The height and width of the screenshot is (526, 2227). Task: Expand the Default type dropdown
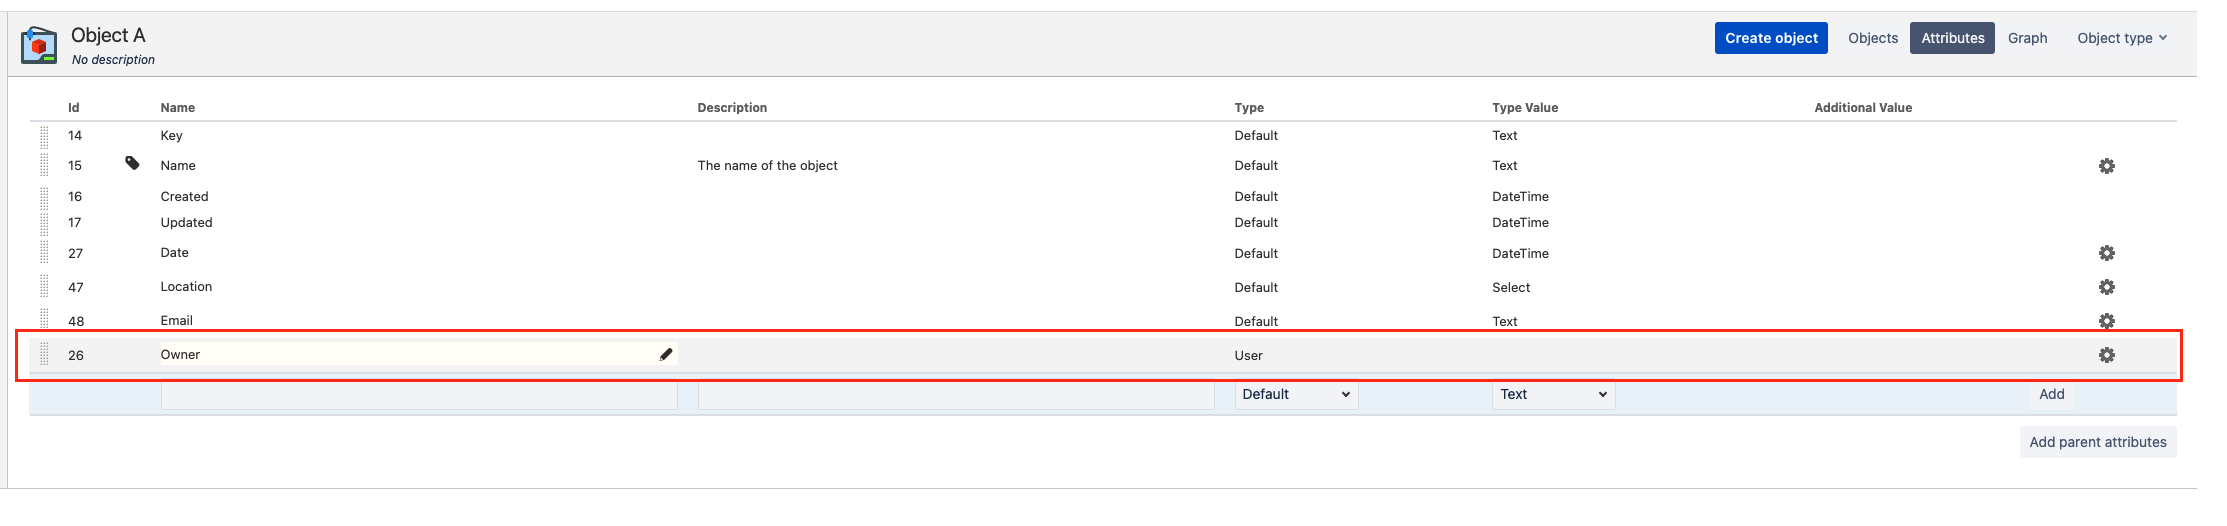point(1296,394)
